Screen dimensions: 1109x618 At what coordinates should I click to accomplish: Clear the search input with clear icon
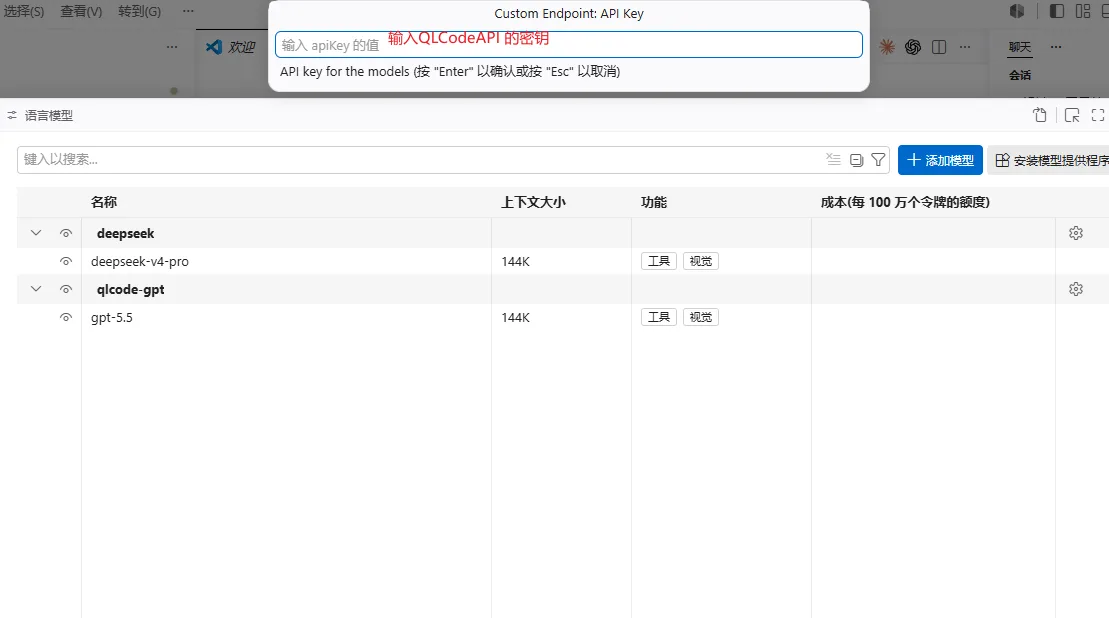pos(833,160)
